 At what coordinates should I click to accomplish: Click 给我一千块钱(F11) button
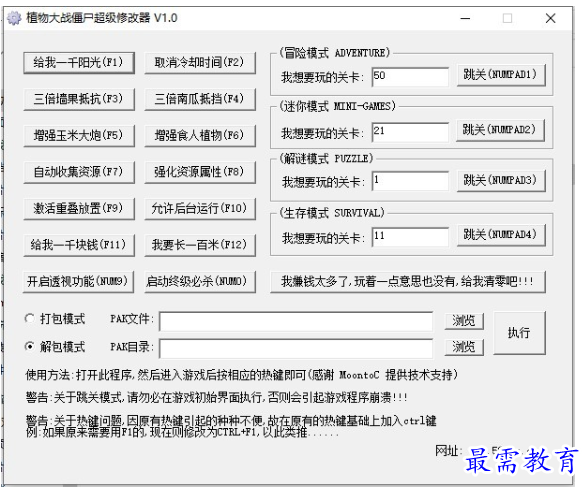79,245
